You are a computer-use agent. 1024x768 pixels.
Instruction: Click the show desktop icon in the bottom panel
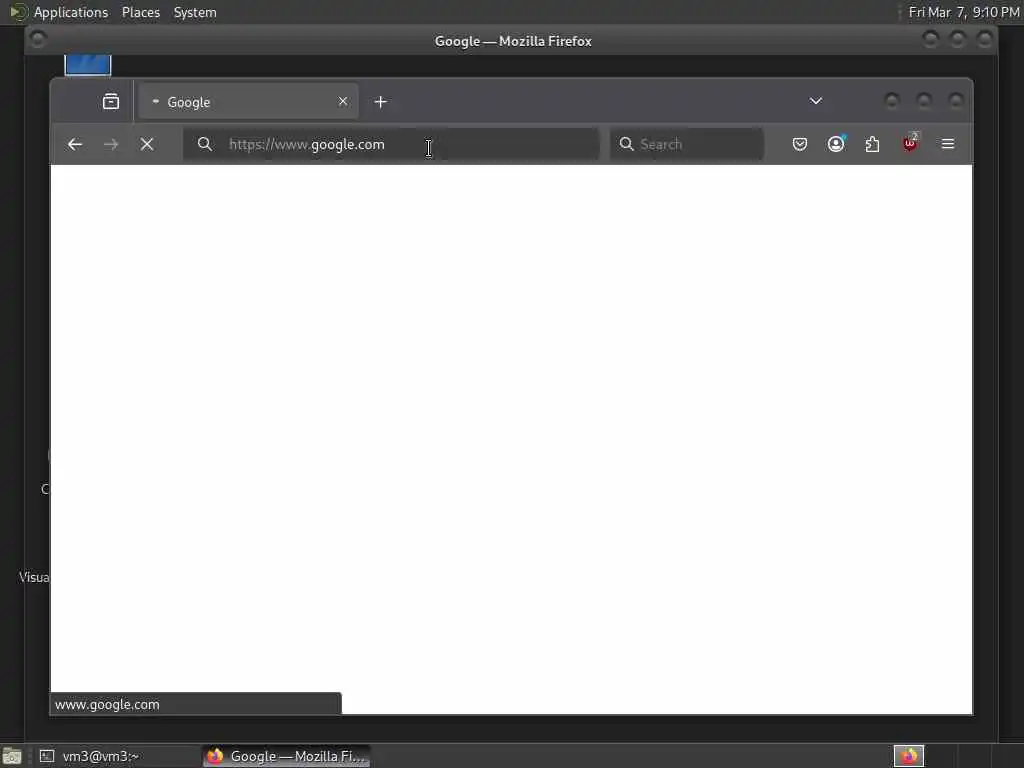click(12, 756)
